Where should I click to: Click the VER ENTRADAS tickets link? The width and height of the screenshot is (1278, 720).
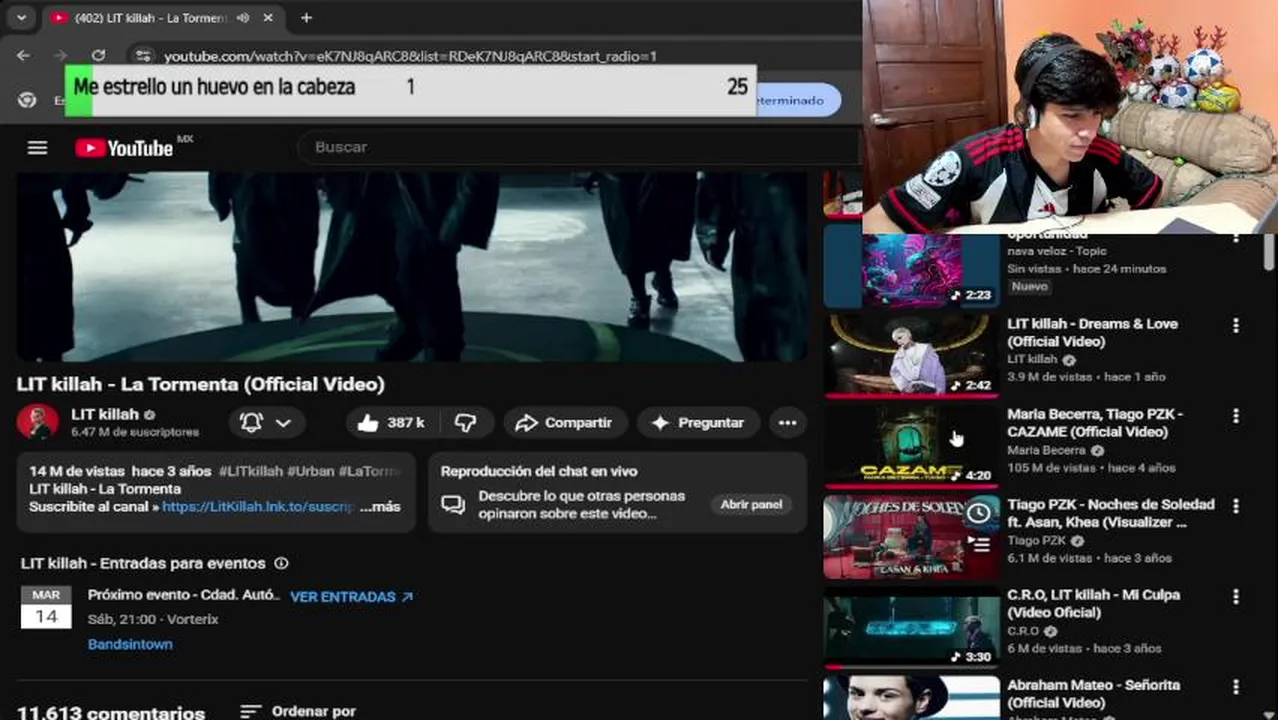[x=351, y=597]
